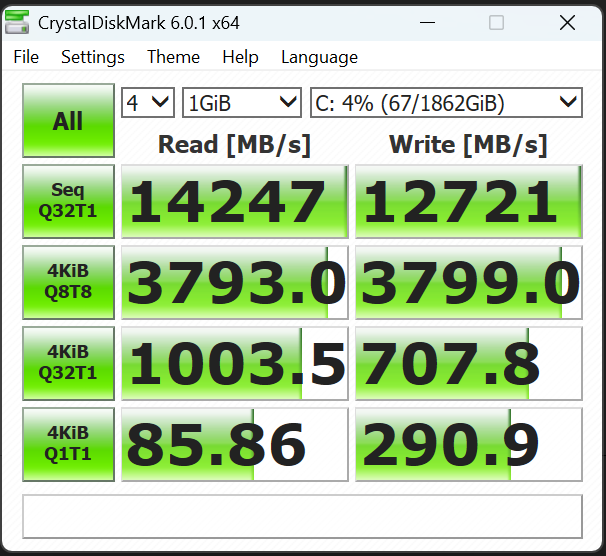This screenshot has height=556, width=606.
Task: Launch the 4KiB Q32T1 test
Action: click(68, 361)
